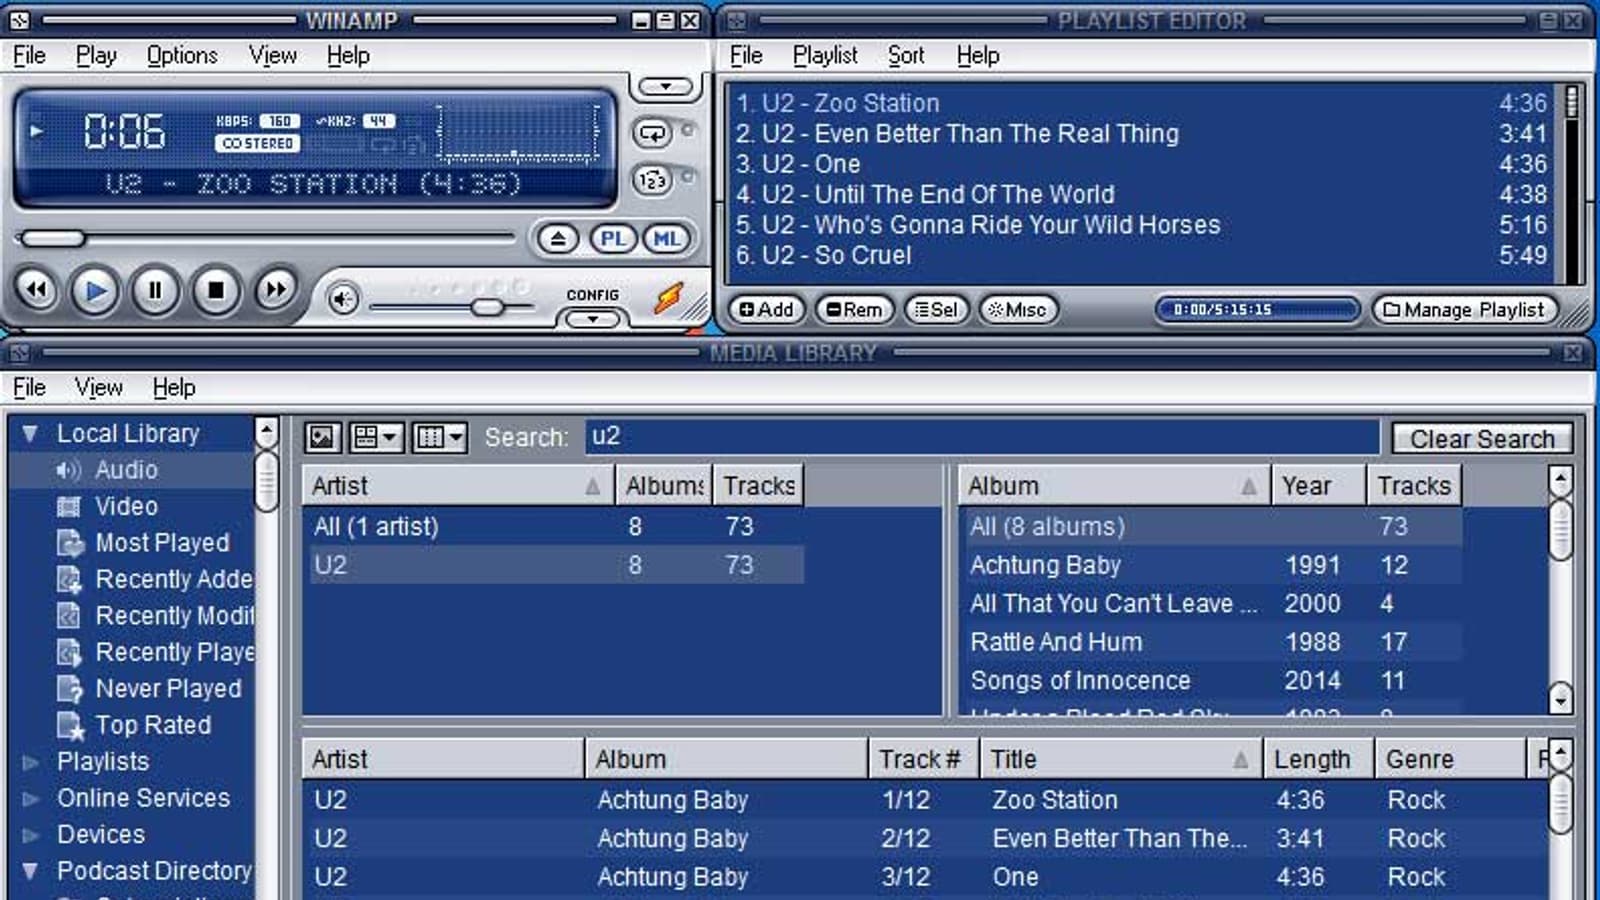
Task: Toggle the PL playlist editor button
Action: point(613,239)
